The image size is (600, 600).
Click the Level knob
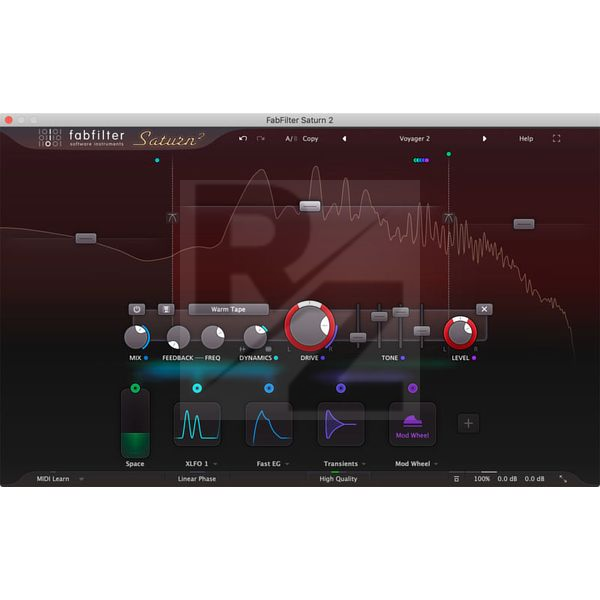pyautogui.click(x=460, y=333)
